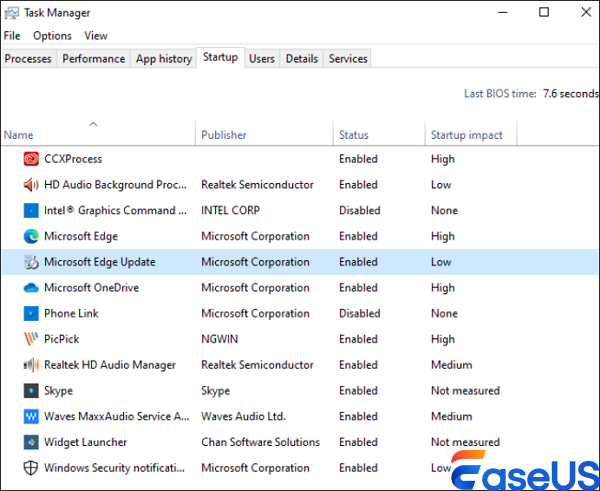
Task: Click the Microsoft OneDrive cloud icon
Action: tap(30, 288)
